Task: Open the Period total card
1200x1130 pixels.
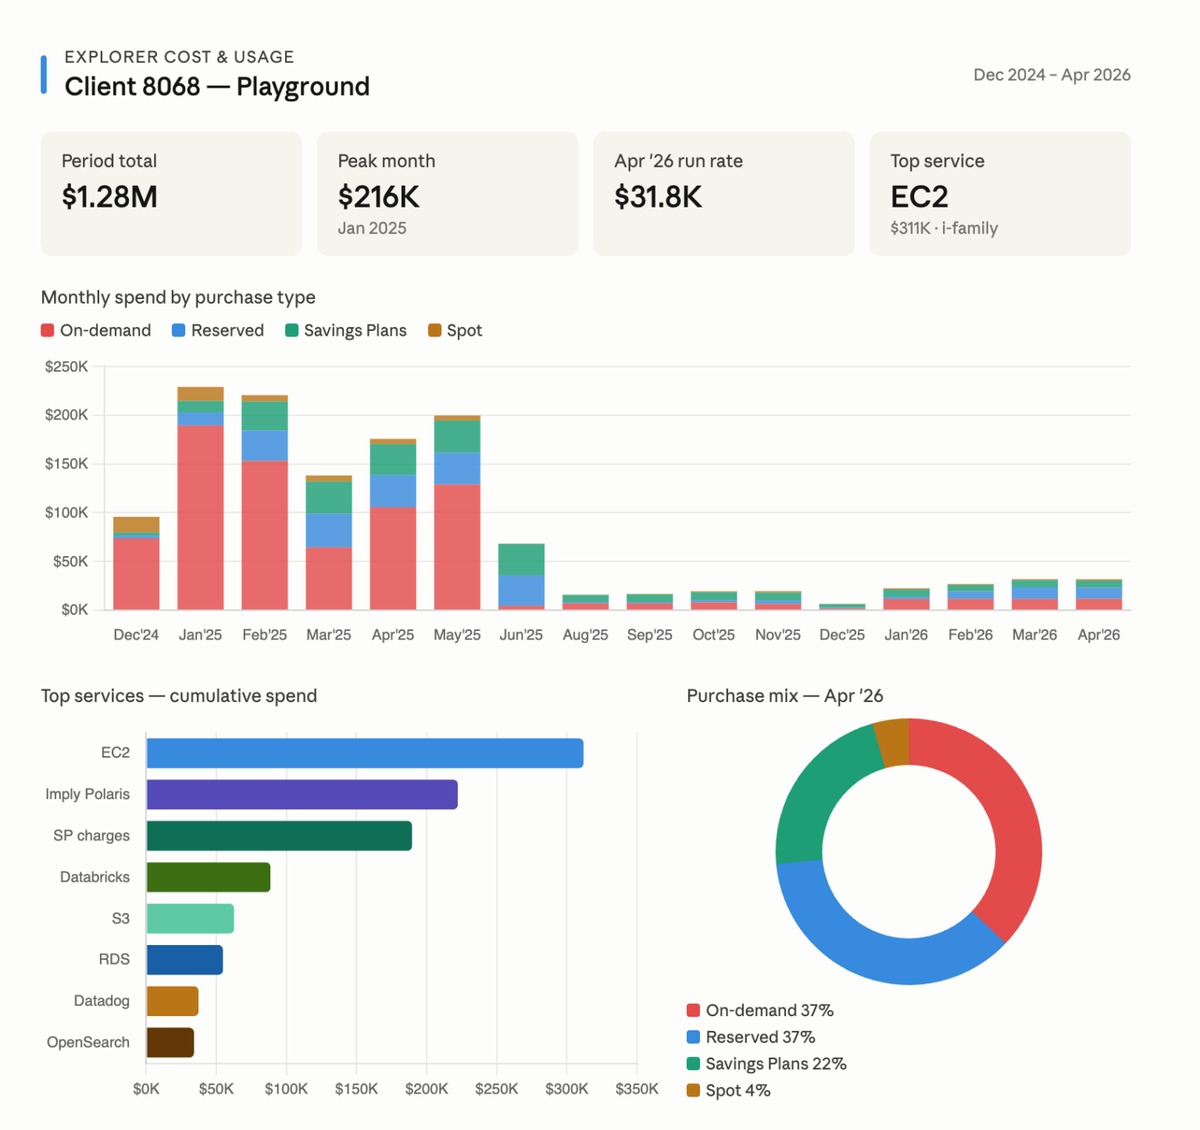Action: click(x=171, y=193)
